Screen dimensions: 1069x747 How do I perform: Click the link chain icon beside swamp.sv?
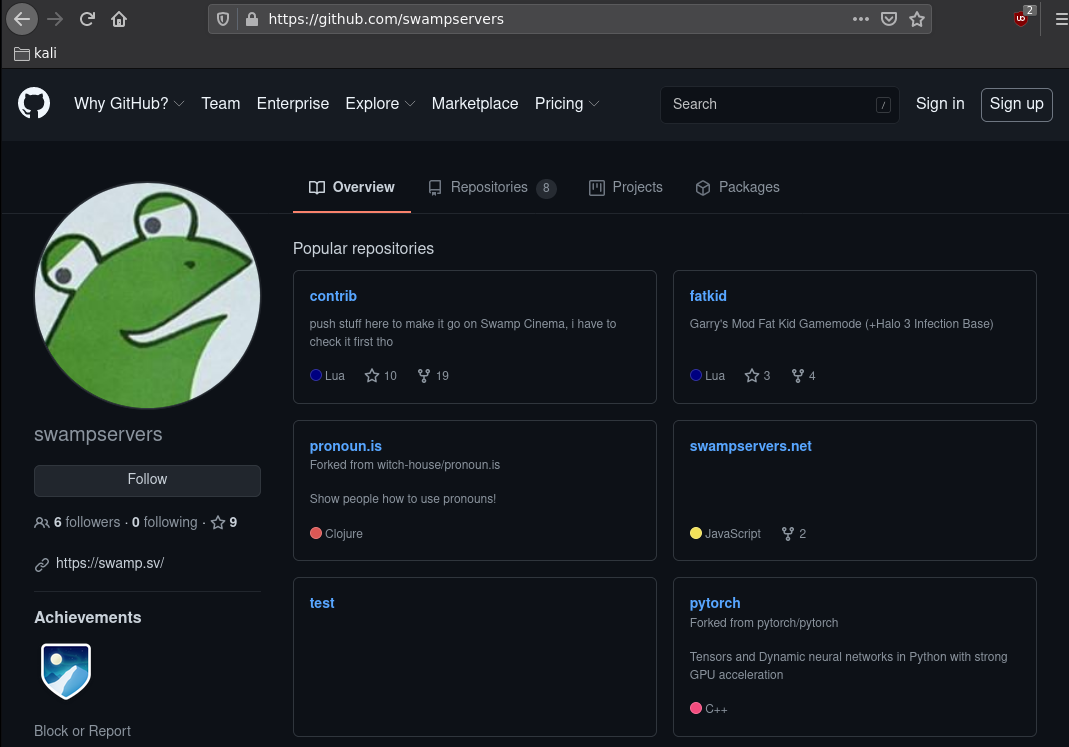42,564
